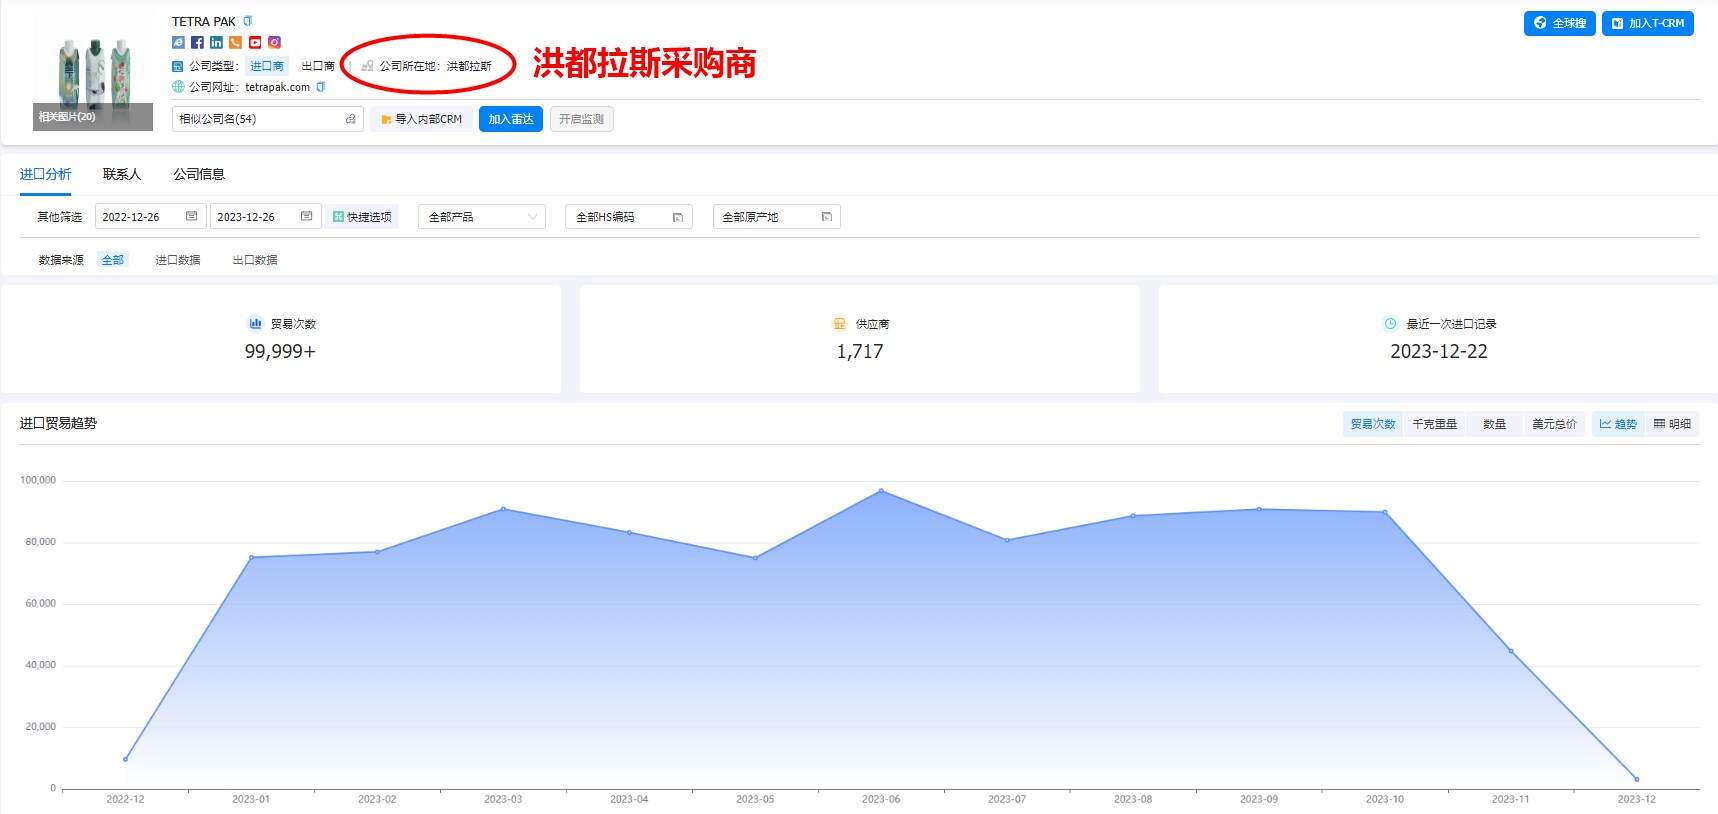The image size is (1718, 814).
Task: Open the 全部HS编码 selector
Action: pyautogui.click(x=629, y=217)
